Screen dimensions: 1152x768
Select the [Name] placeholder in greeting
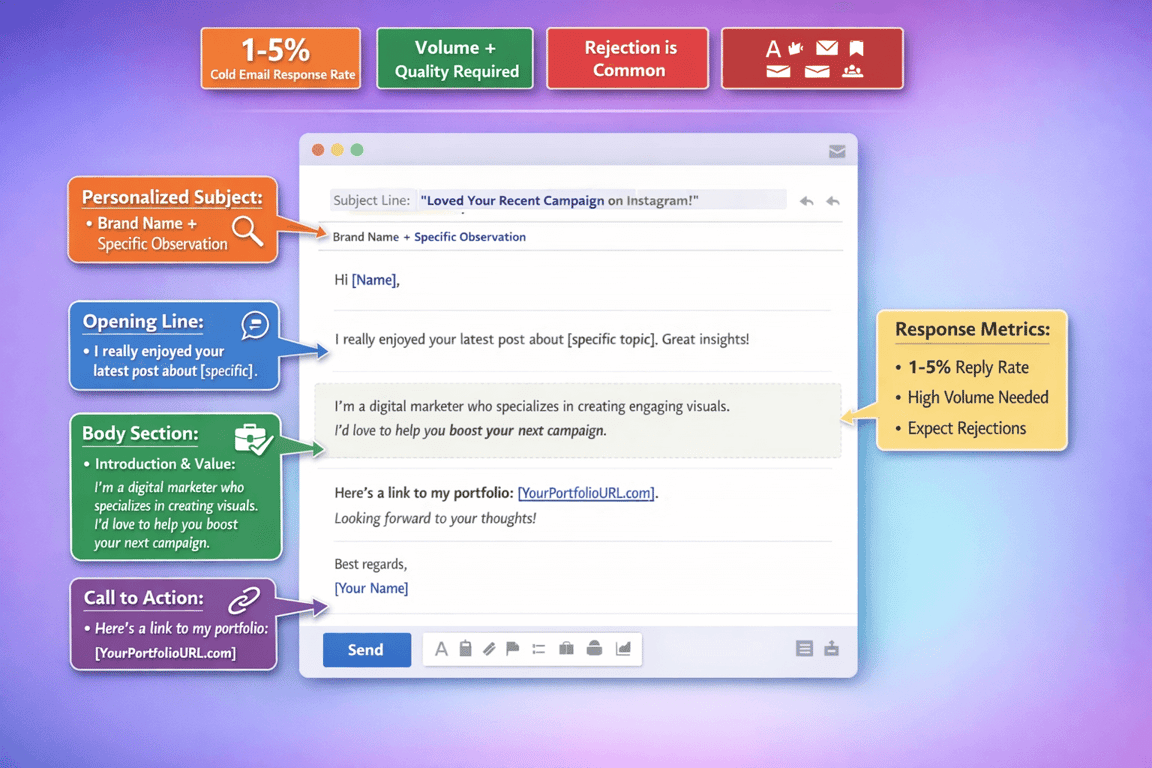[x=374, y=280]
